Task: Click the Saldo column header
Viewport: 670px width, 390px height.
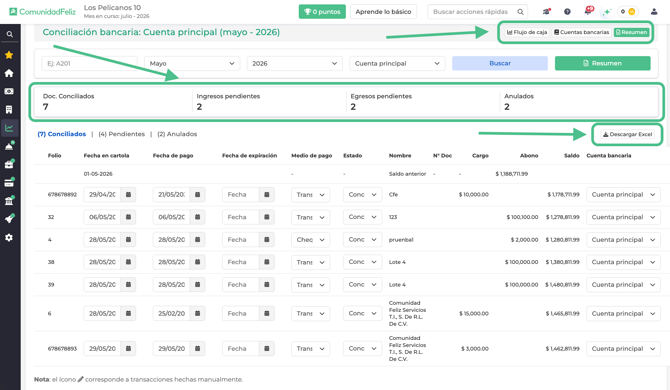Action: coord(571,155)
